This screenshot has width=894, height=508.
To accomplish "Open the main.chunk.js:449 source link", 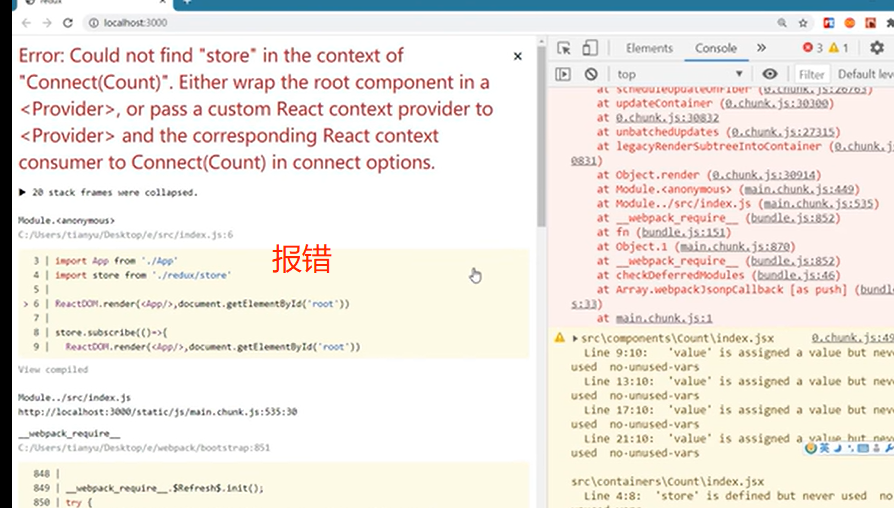I will pyautogui.click(x=799, y=189).
